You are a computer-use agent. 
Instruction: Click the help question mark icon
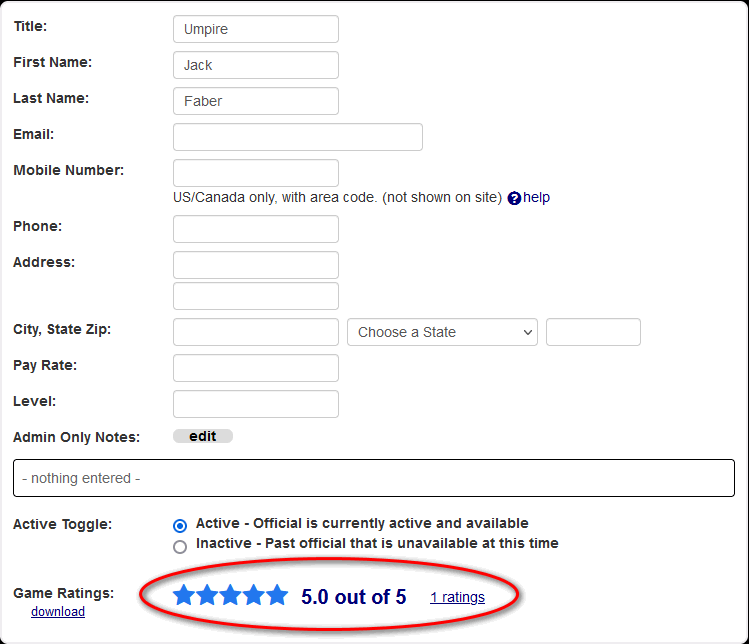pyautogui.click(x=514, y=198)
